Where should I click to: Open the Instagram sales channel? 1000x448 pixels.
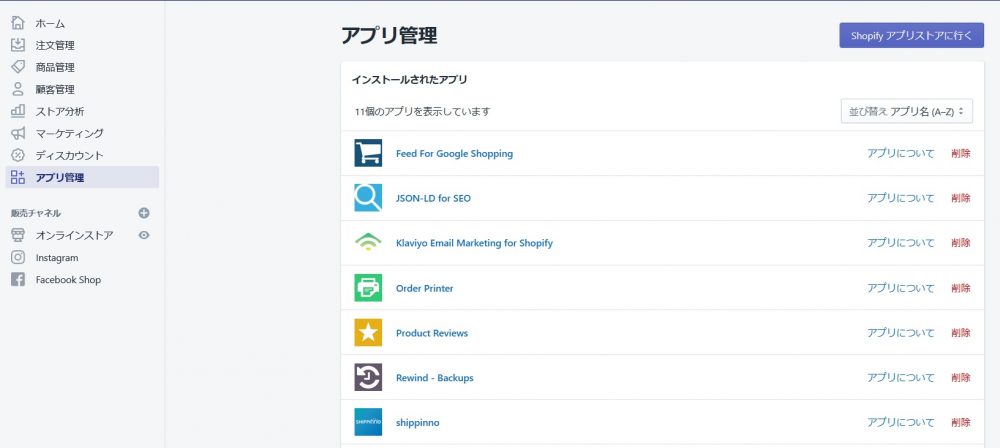(x=56, y=258)
